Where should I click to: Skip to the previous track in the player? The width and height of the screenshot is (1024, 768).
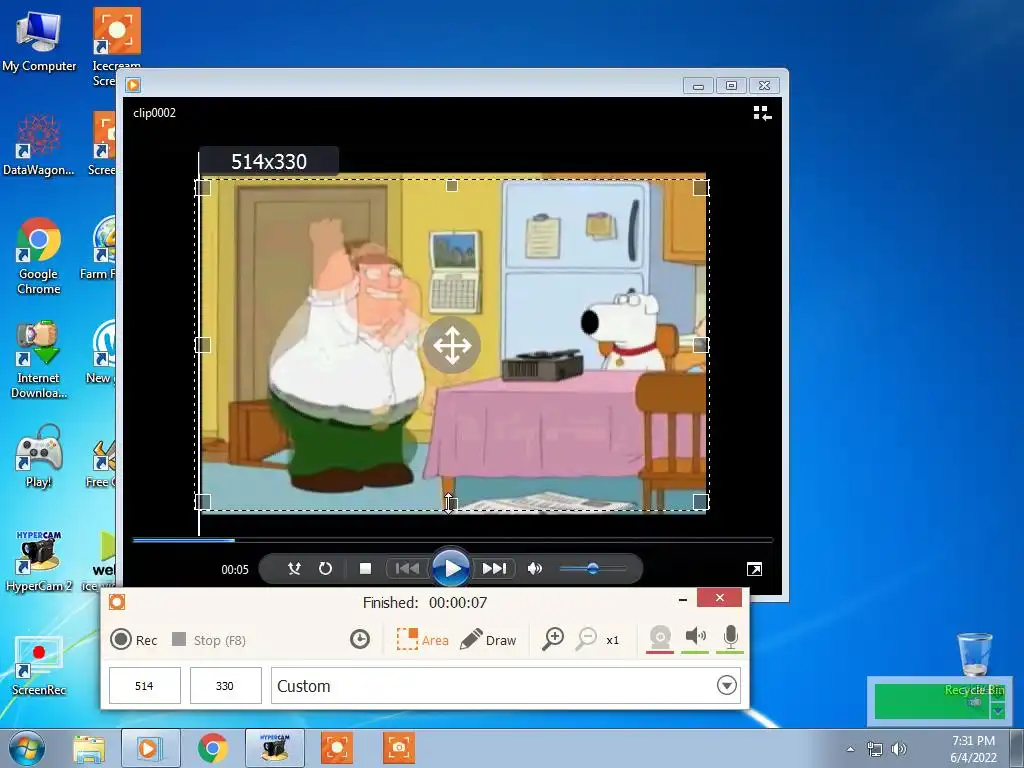407,569
